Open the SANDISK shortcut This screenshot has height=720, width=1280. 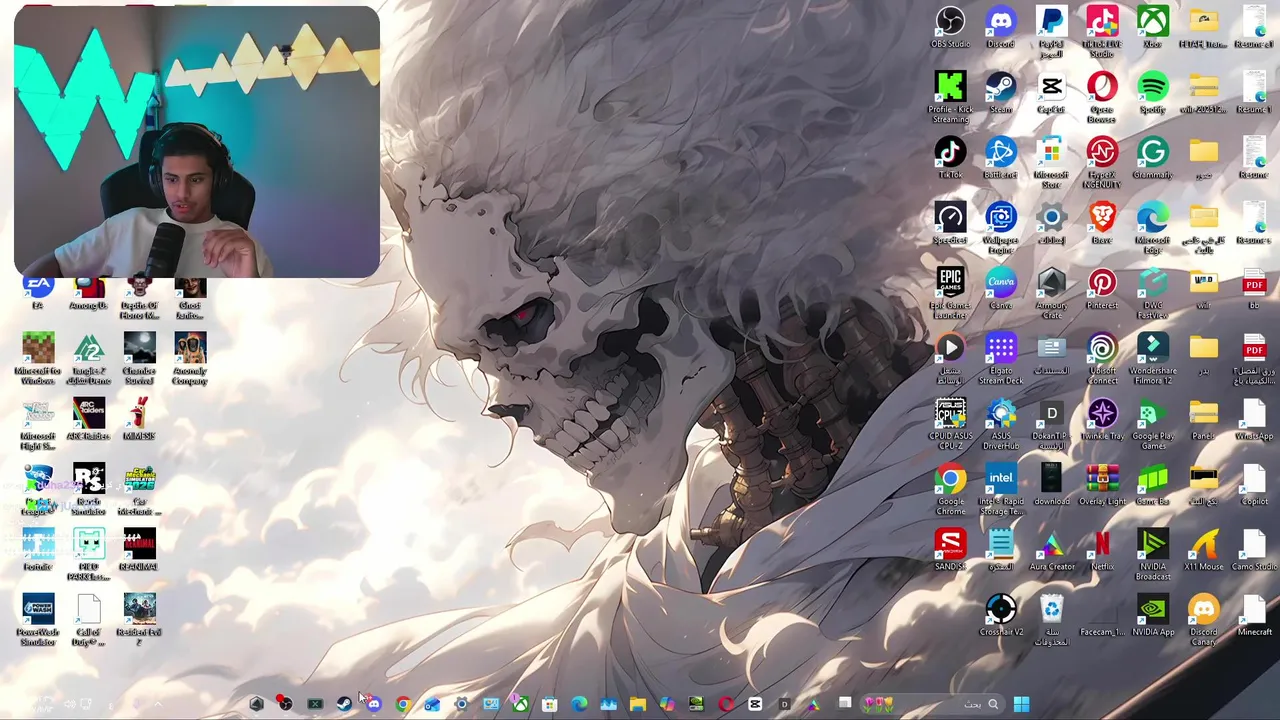click(x=950, y=550)
